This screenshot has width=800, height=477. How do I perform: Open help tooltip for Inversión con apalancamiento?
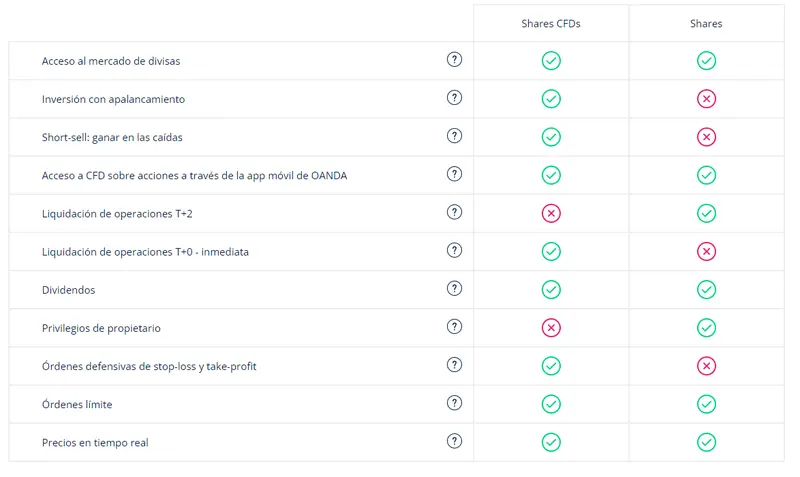coord(454,98)
